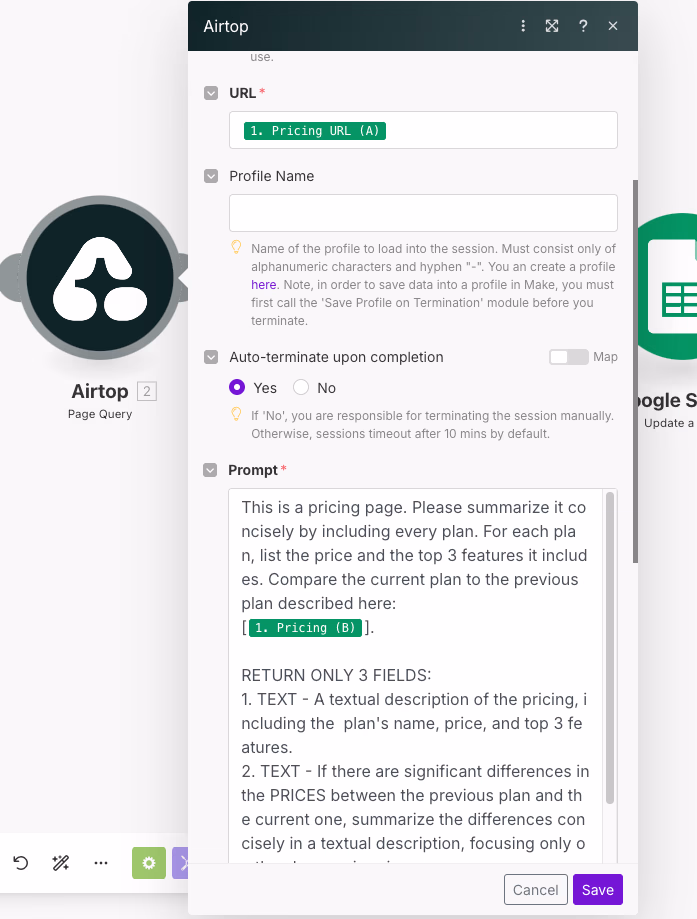Click the Profile Name text field
The height and width of the screenshot is (919, 697).
(423, 213)
